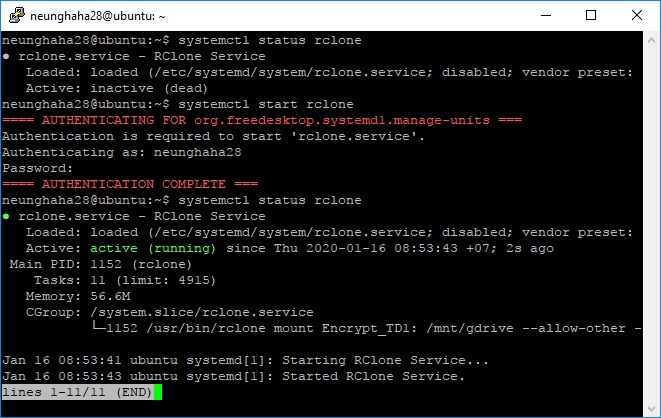Click the window title text neunghaha28@ubuntu
This screenshot has height=418, width=661.
point(98,16)
